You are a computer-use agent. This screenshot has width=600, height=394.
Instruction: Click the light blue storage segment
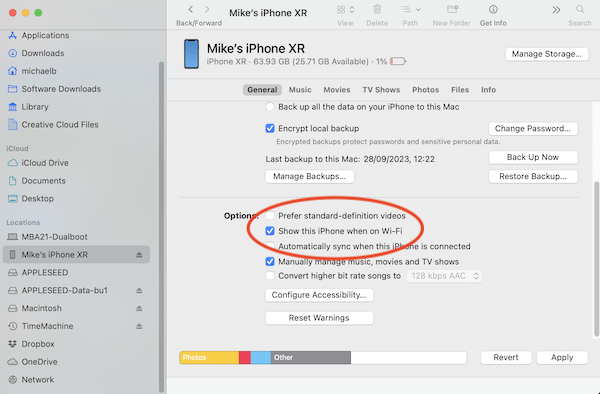point(261,358)
